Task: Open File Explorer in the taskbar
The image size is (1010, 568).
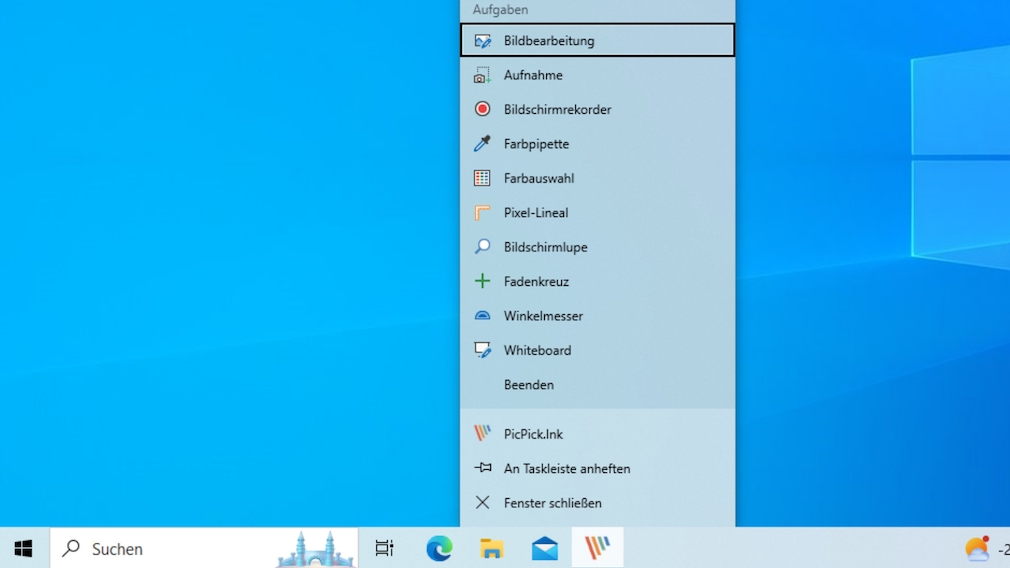Action: [492, 548]
